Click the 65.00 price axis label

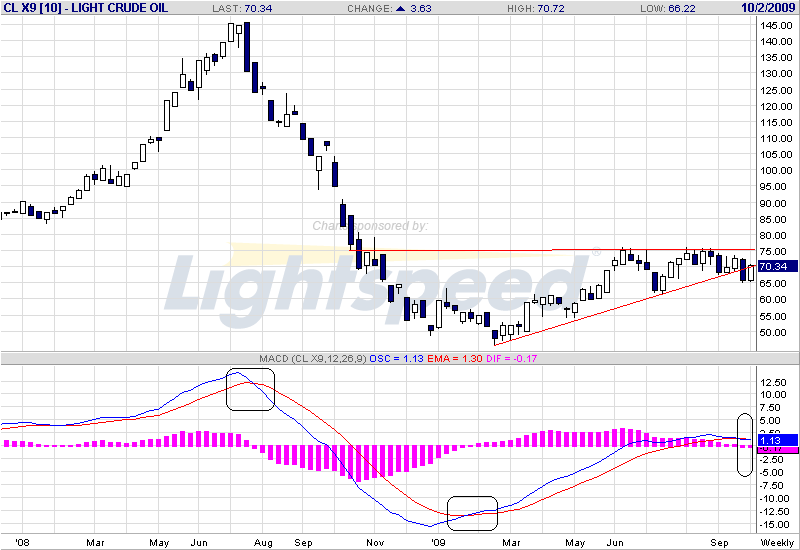click(773, 284)
